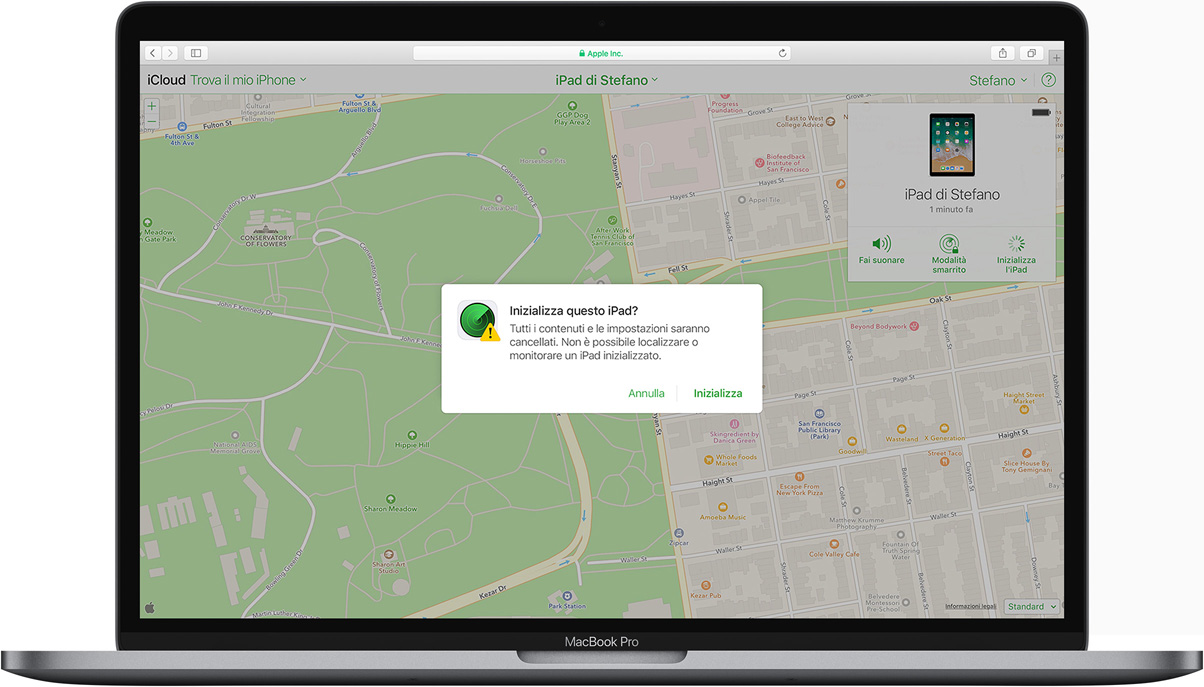The width and height of the screenshot is (1204, 687).
Task: Activate Modalità smarrito lost mode icon
Action: pos(949,244)
